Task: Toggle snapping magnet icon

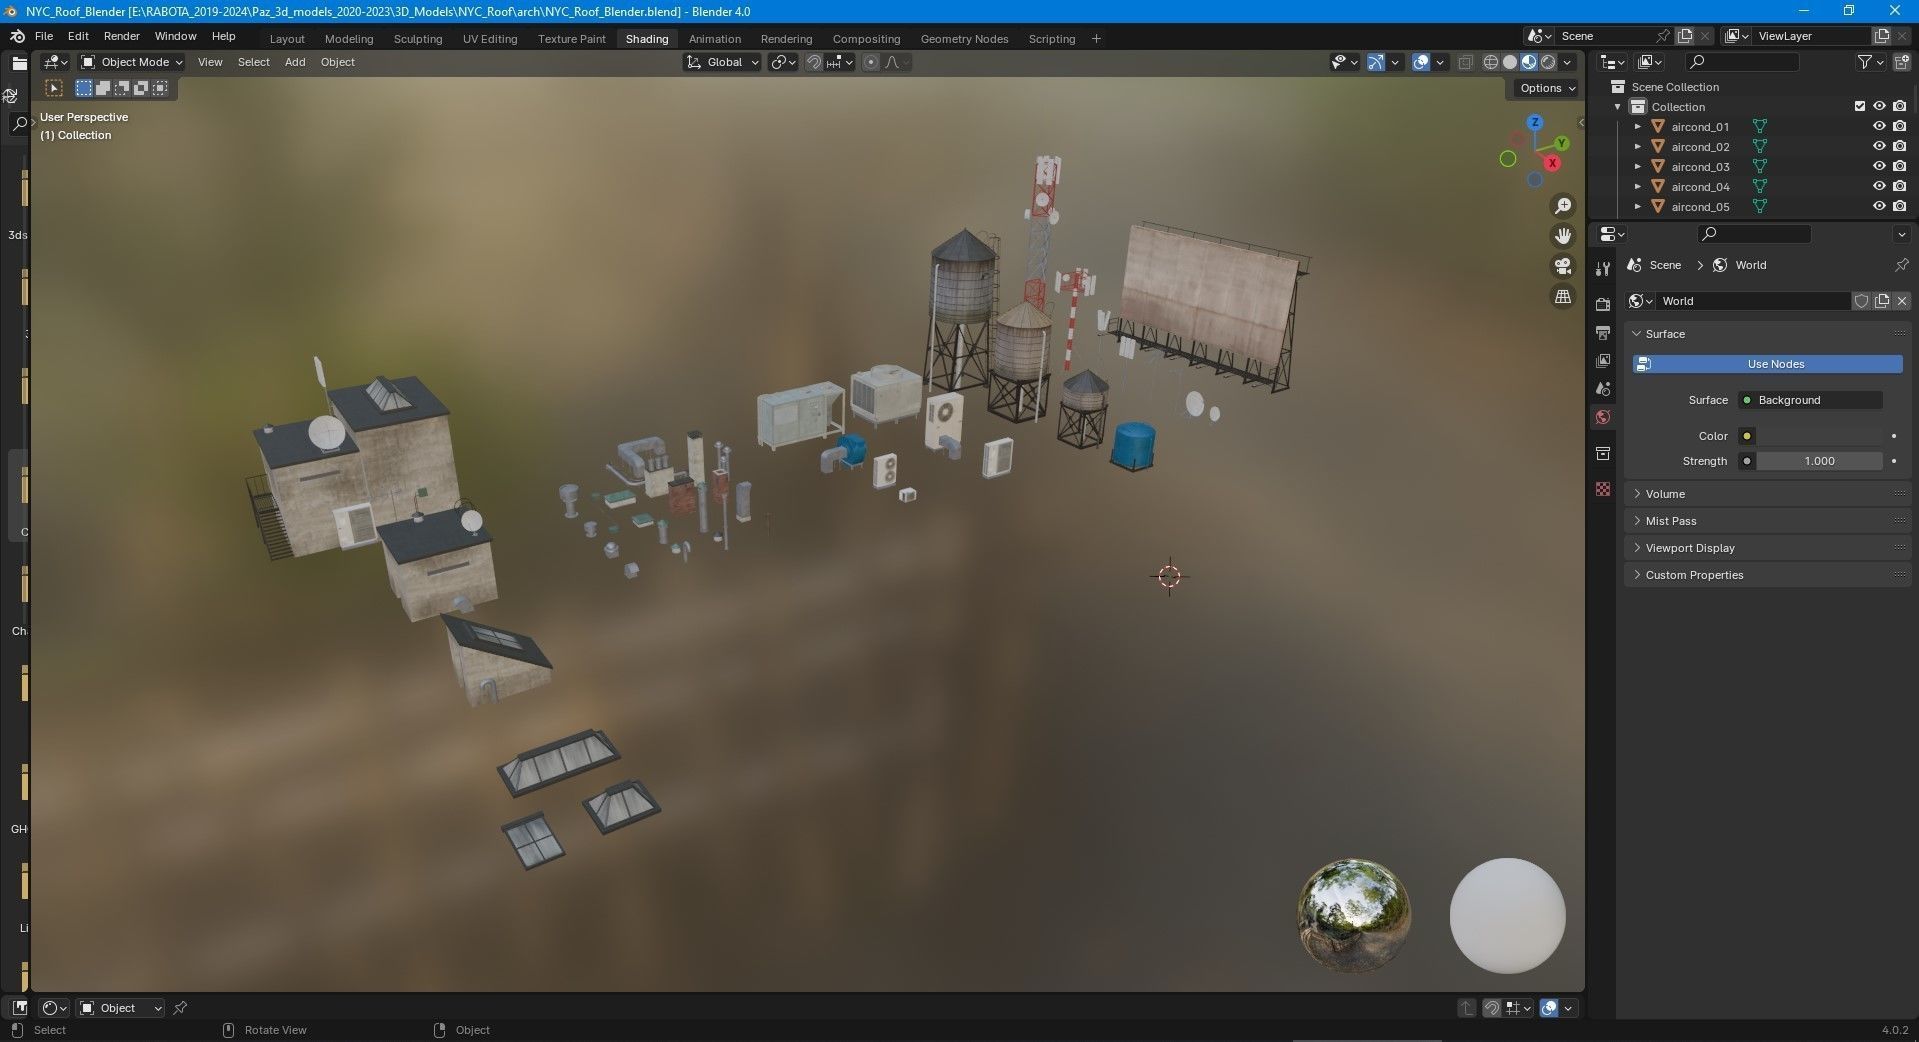Action: click(x=814, y=62)
